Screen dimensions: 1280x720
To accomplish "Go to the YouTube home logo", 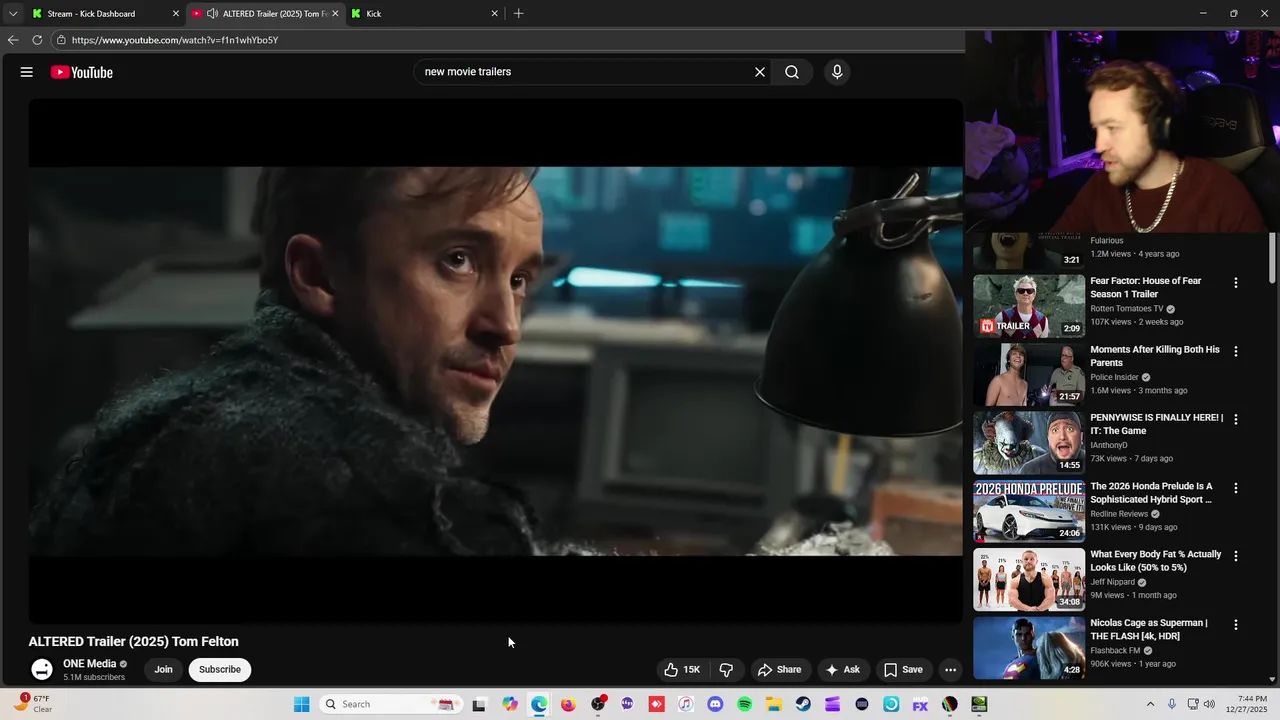I will click(x=82, y=72).
